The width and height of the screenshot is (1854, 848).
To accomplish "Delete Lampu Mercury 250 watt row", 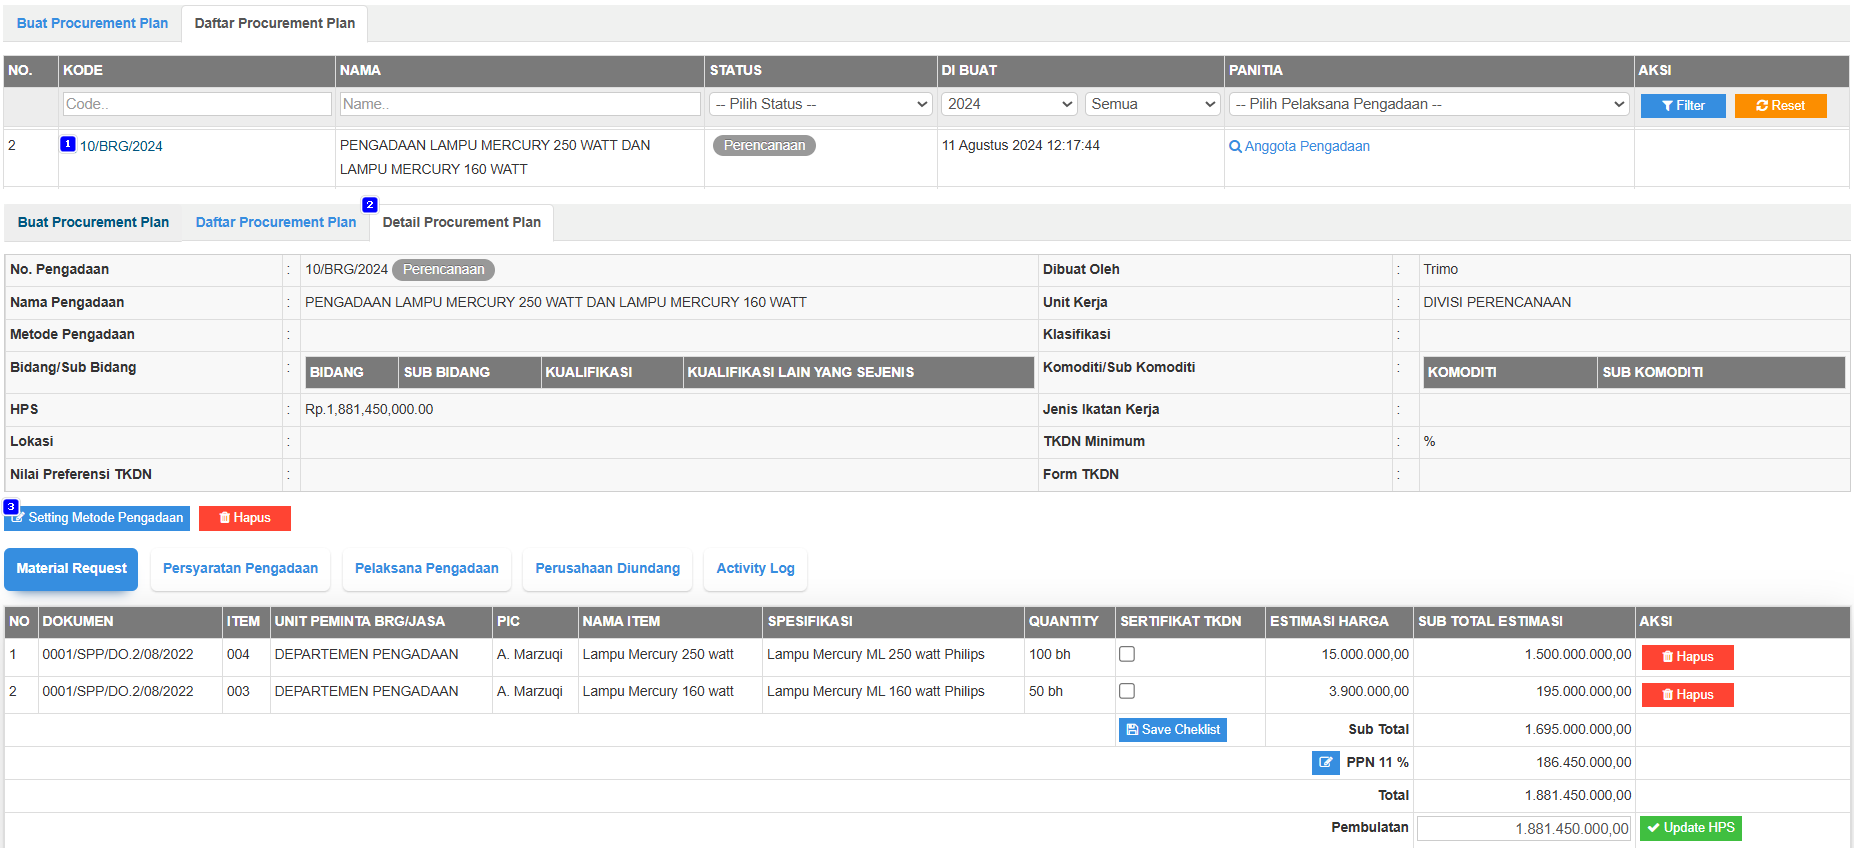I will click(x=1687, y=657).
